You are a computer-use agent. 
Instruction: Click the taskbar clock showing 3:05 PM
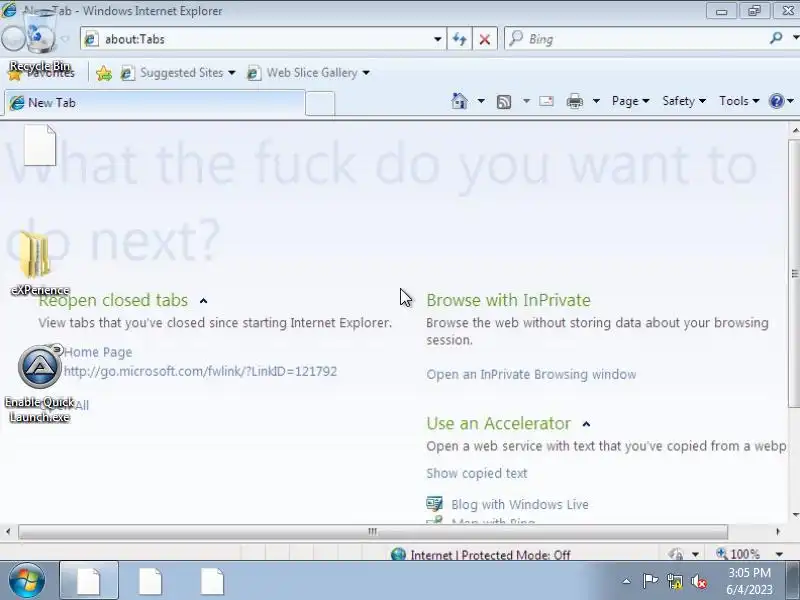(x=749, y=581)
